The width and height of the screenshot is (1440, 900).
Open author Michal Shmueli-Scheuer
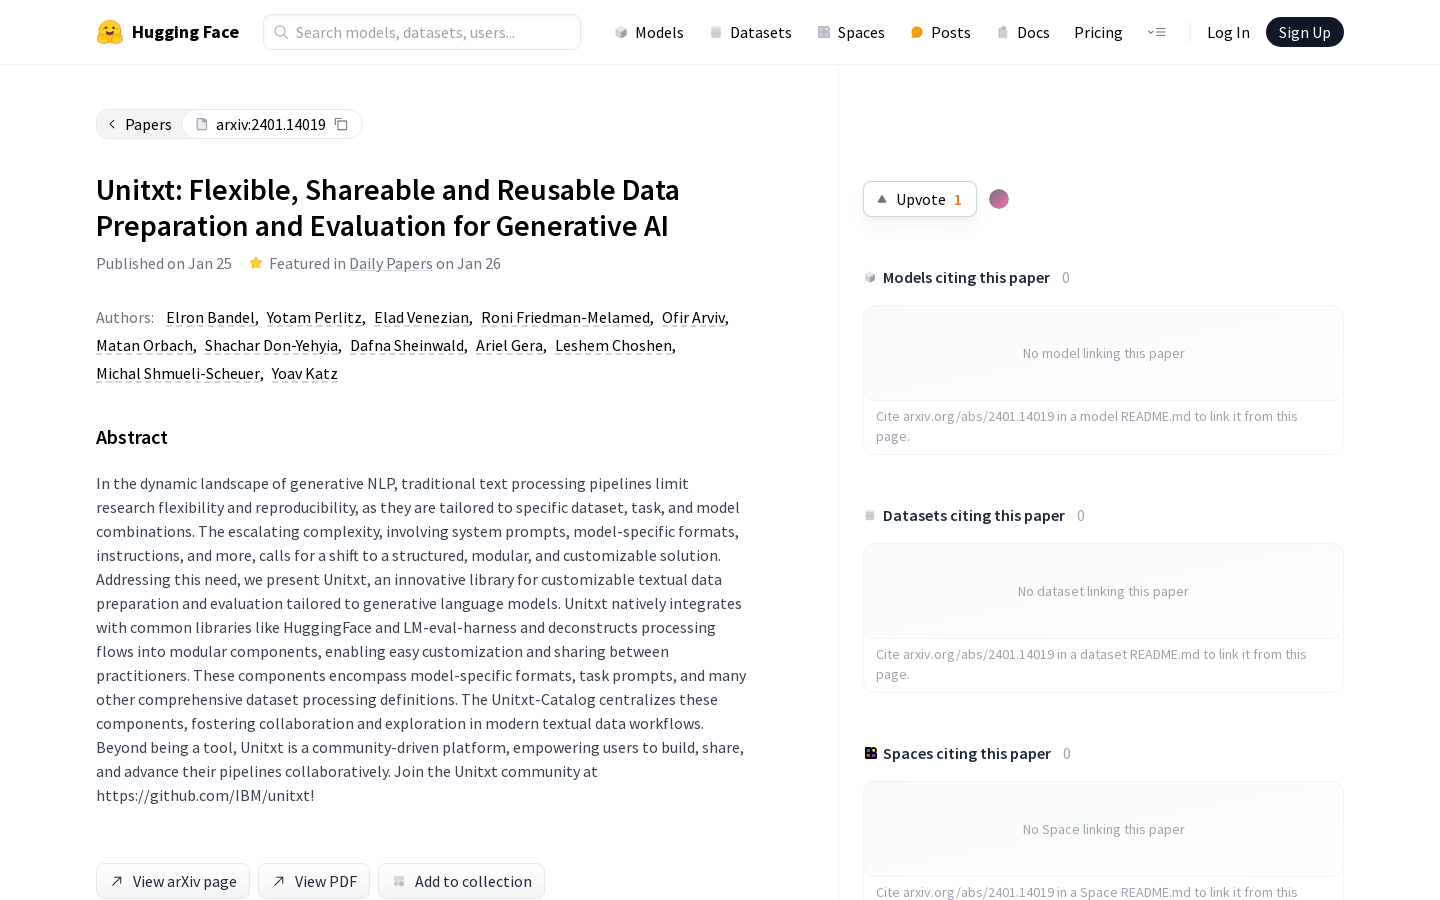[x=178, y=373]
